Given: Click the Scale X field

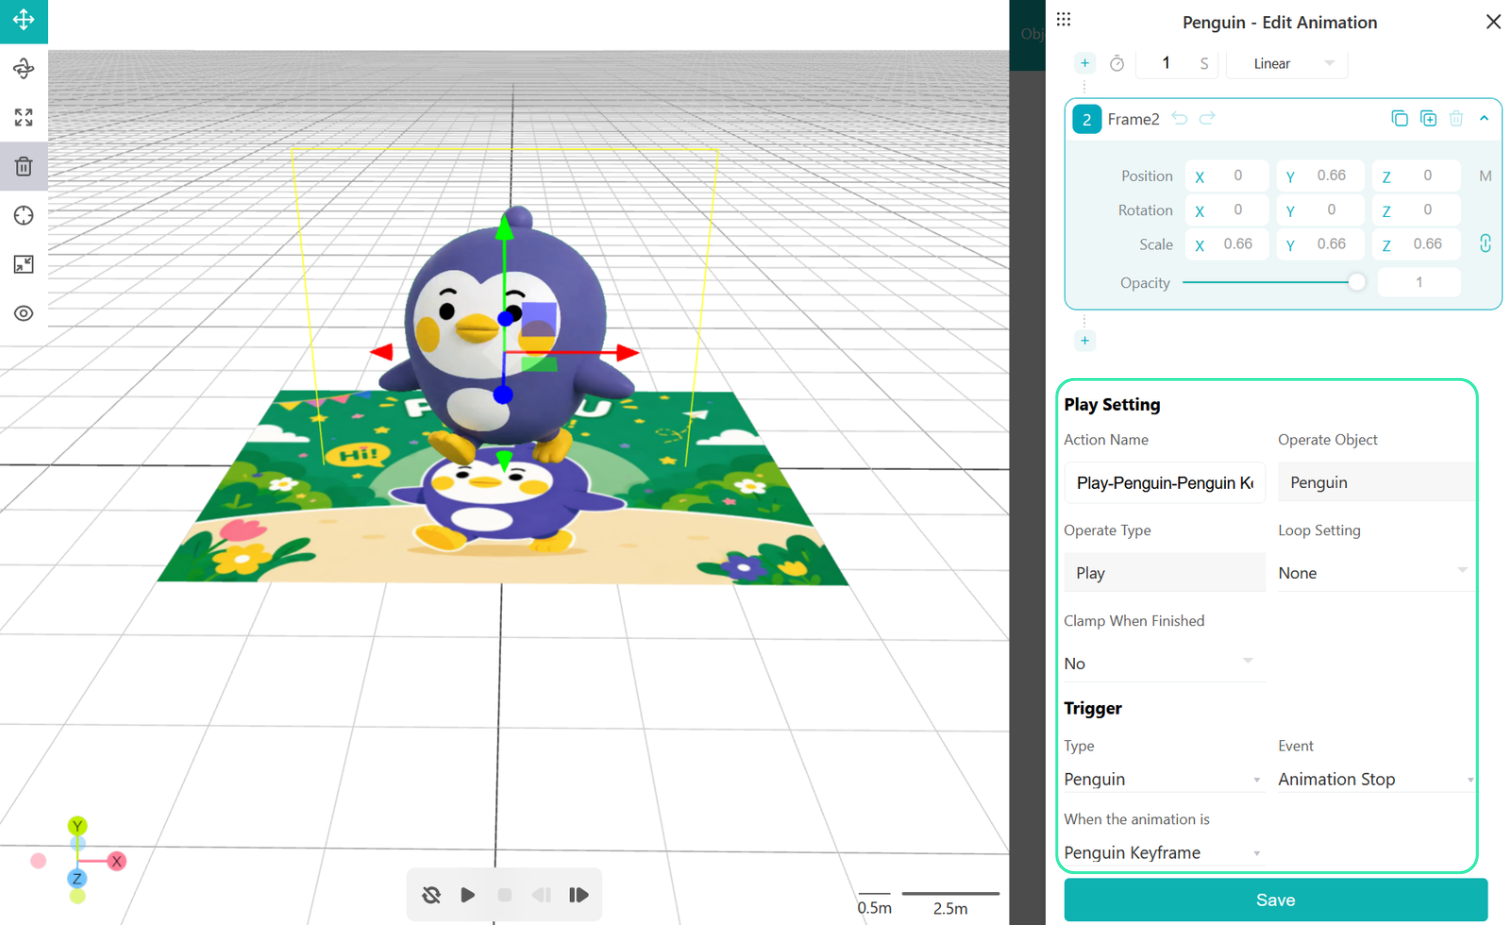Looking at the screenshot, I should click(1227, 244).
